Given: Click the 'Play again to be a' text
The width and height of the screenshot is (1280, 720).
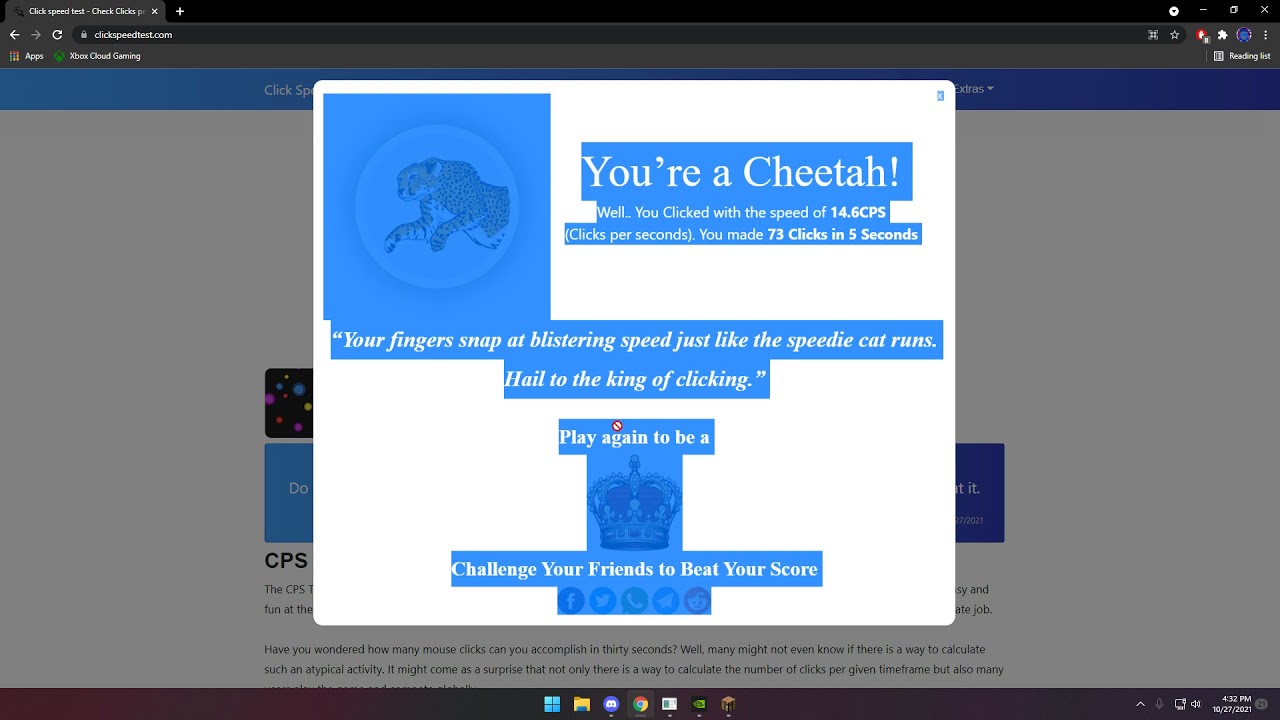Looking at the screenshot, I should click(x=634, y=437).
